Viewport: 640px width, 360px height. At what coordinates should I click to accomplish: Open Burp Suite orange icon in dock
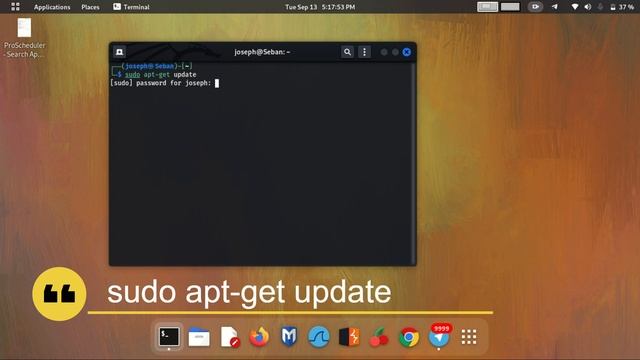(x=349, y=337)
